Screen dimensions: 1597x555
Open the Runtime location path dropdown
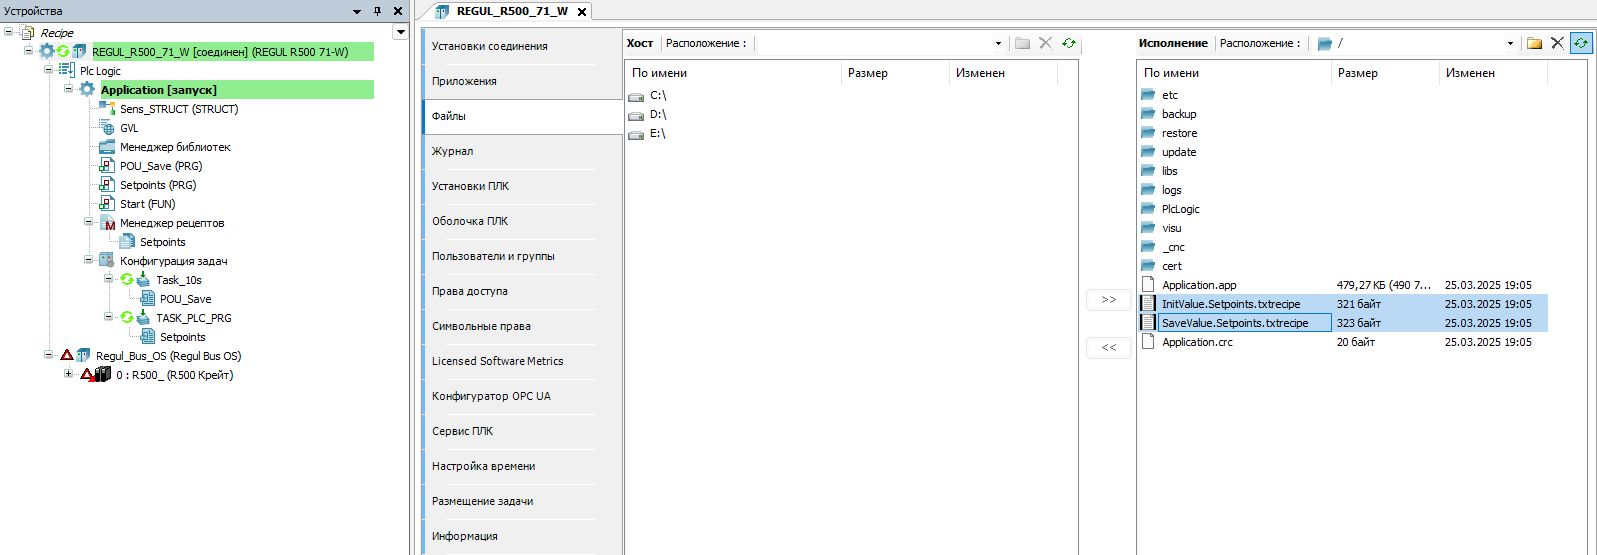(1509, 43)
